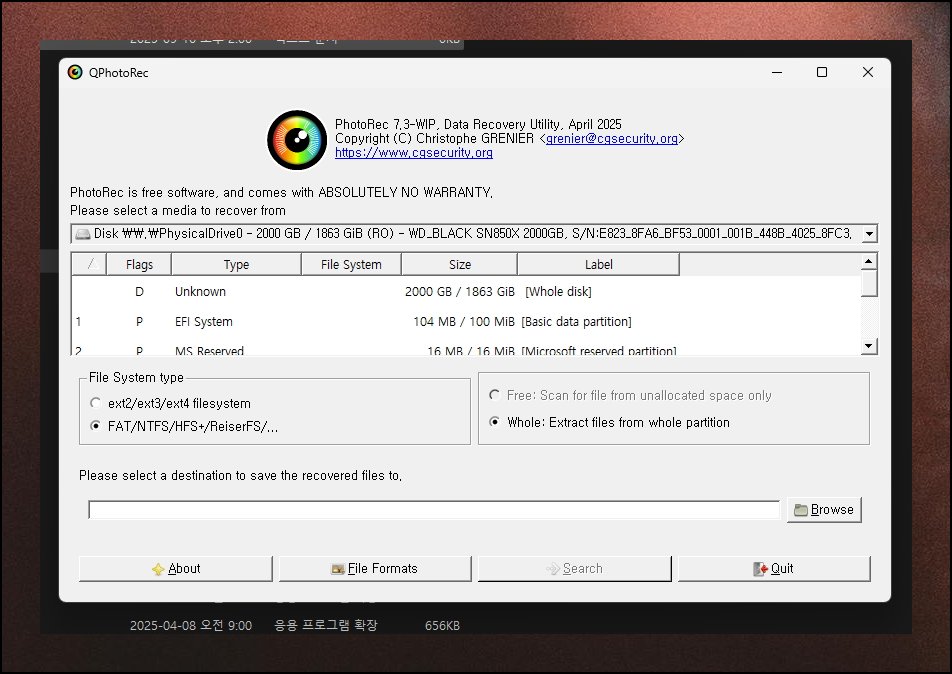Click the Search button
The image size is (952, 674).
click(x=574, y=569)
